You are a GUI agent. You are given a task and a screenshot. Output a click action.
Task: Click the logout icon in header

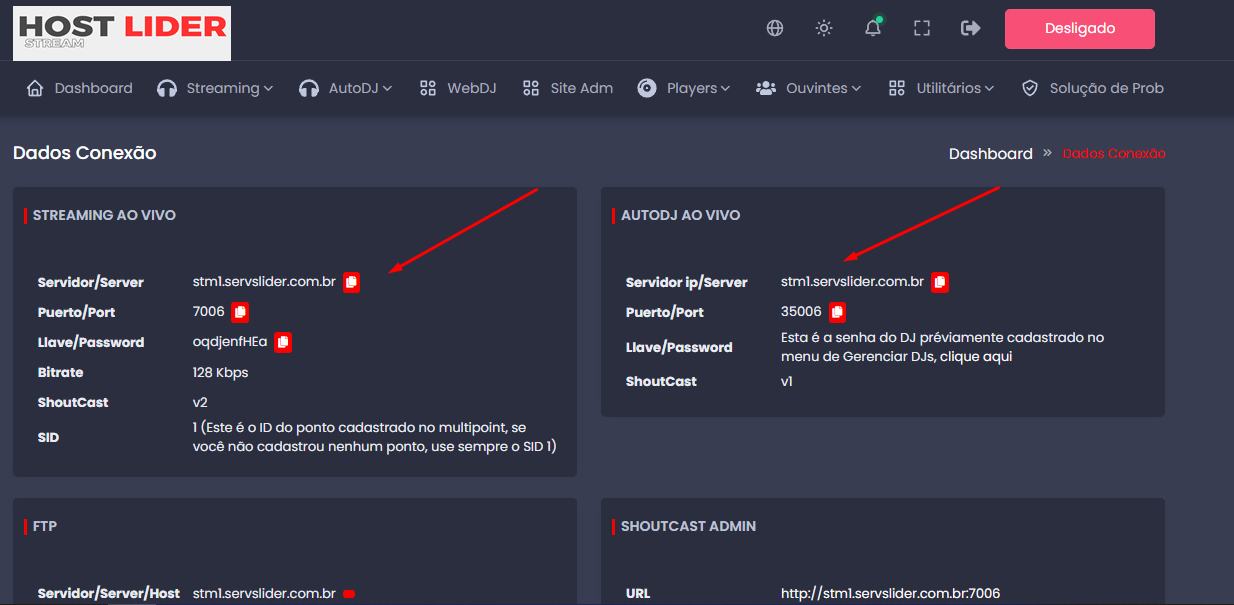(970, 28)
